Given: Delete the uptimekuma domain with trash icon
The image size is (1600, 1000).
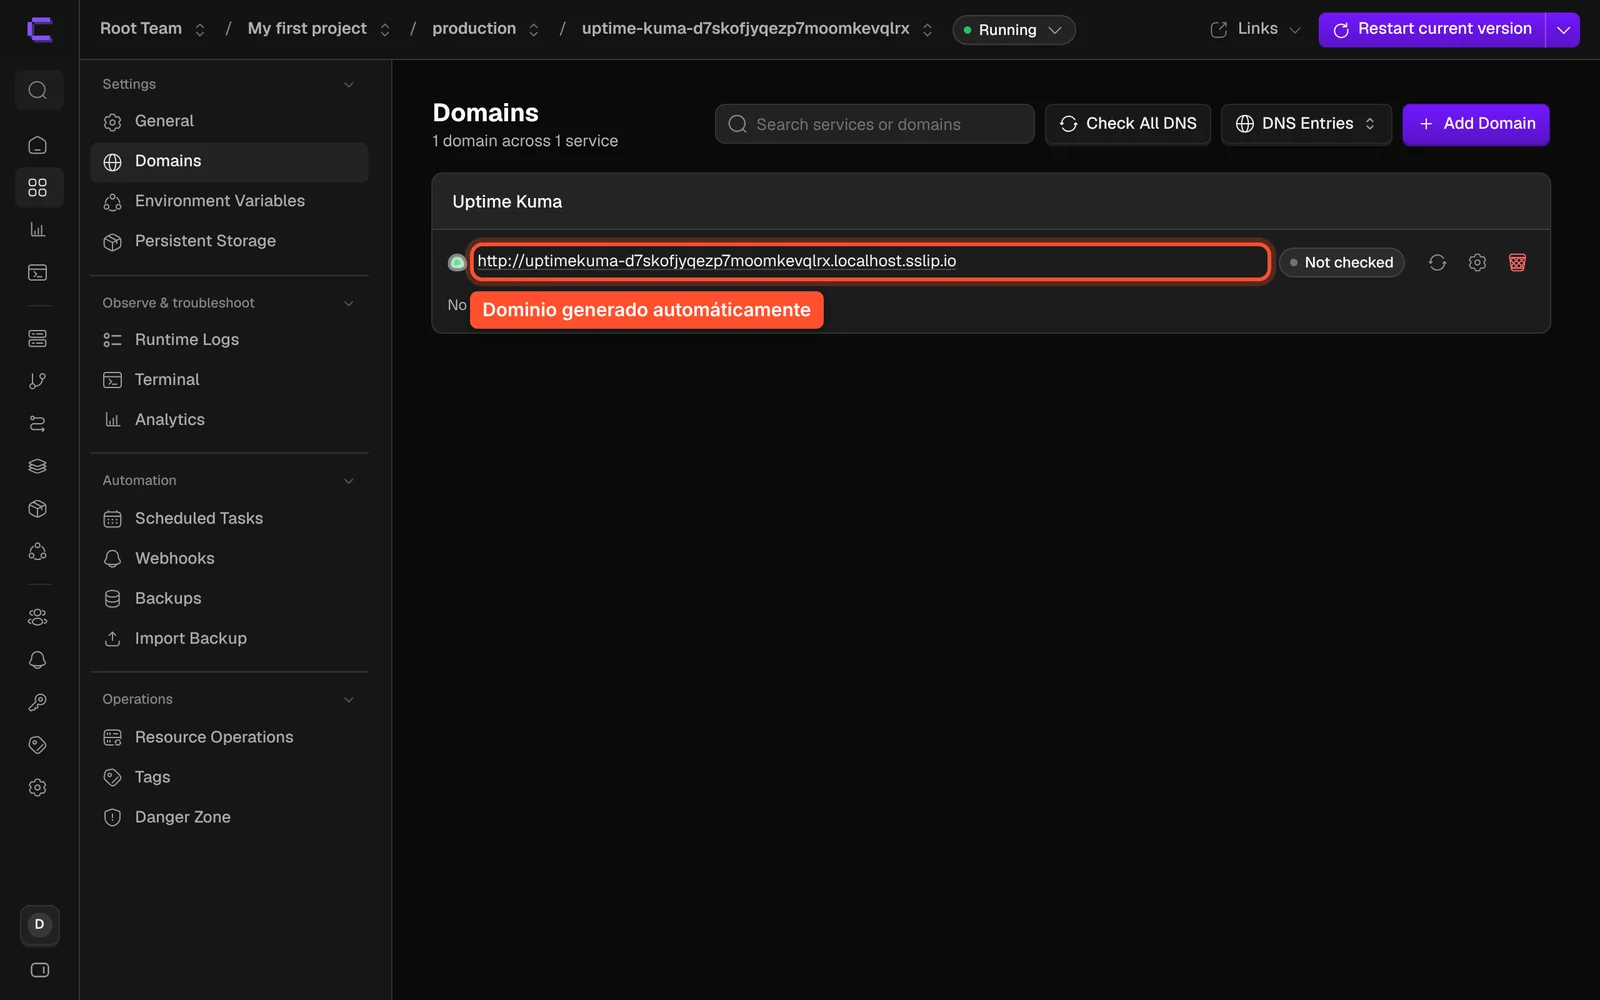Looking at the screenshot, I should coord(1517,262).
